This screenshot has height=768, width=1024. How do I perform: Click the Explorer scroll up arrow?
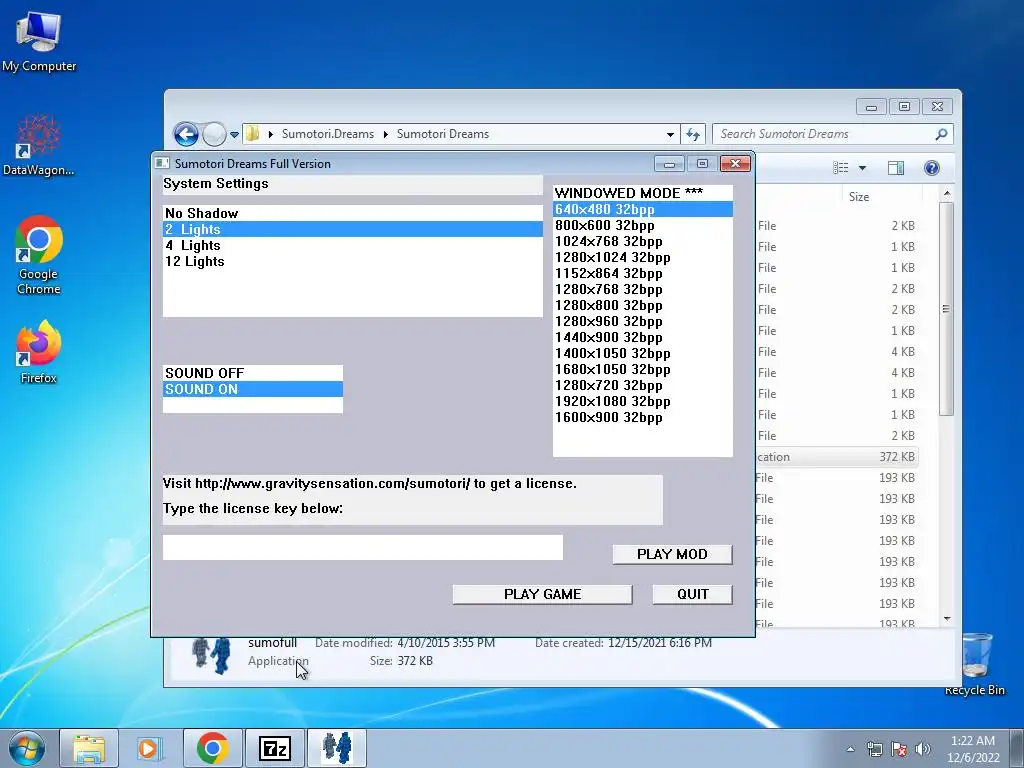coord(947,194)
